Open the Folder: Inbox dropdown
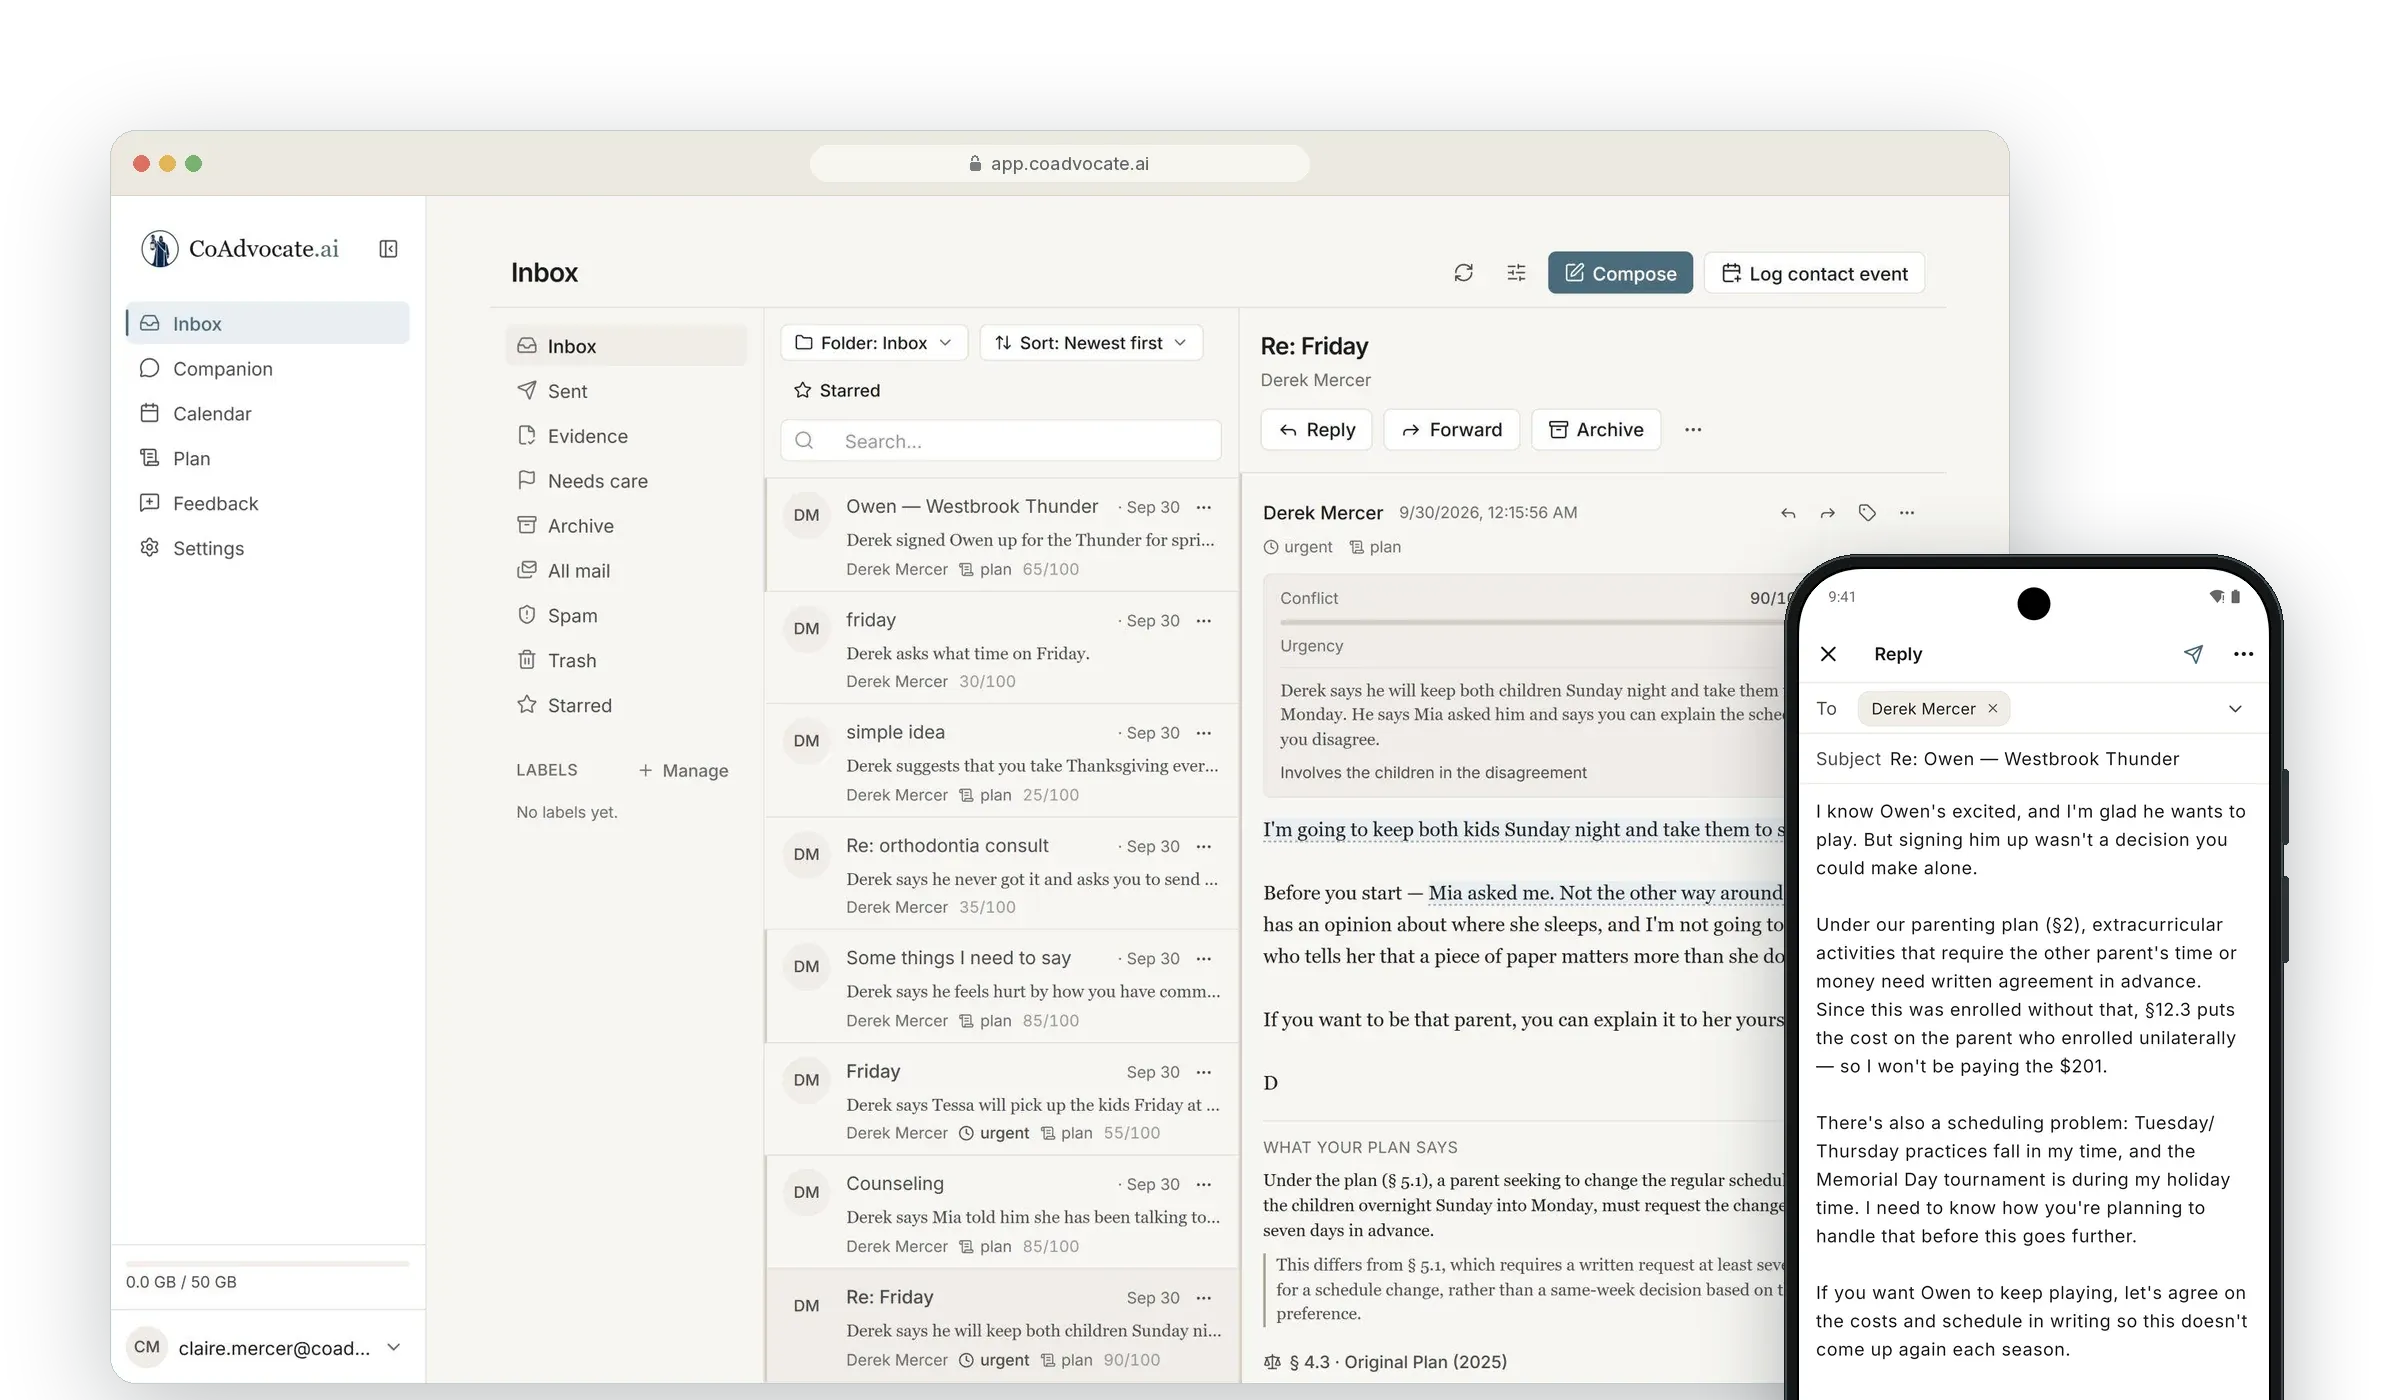Viewport: 2400px width, 1400px height. click(874, 343)
